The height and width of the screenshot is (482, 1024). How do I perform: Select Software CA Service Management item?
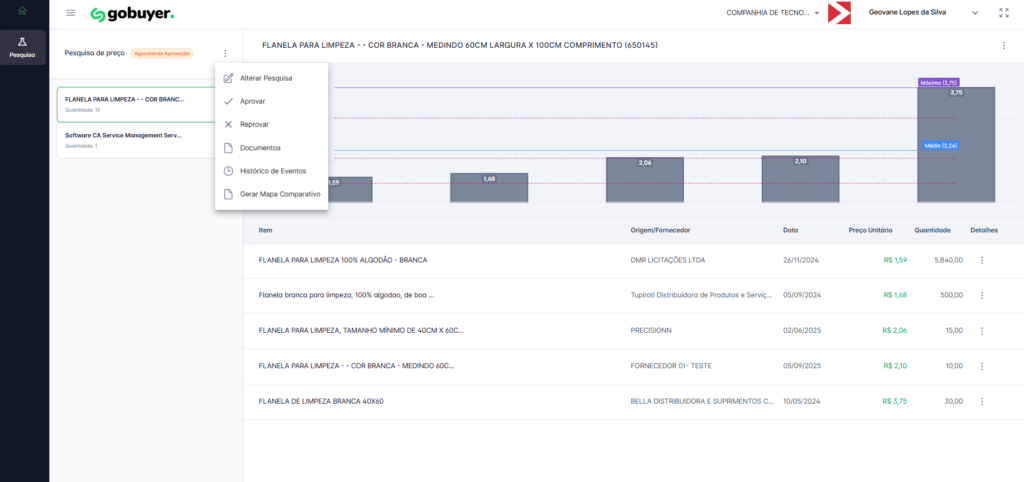[124, 135]
